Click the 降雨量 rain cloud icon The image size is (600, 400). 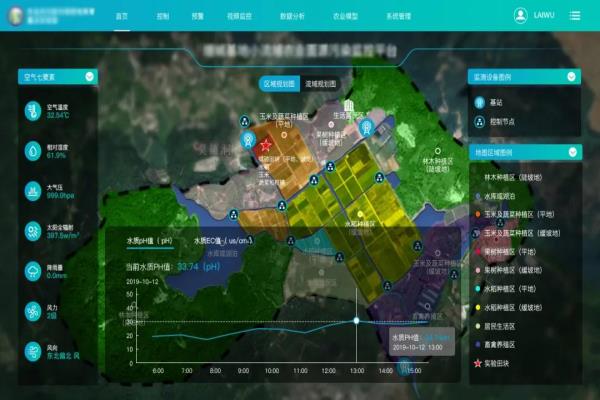(x=33, y=271)
